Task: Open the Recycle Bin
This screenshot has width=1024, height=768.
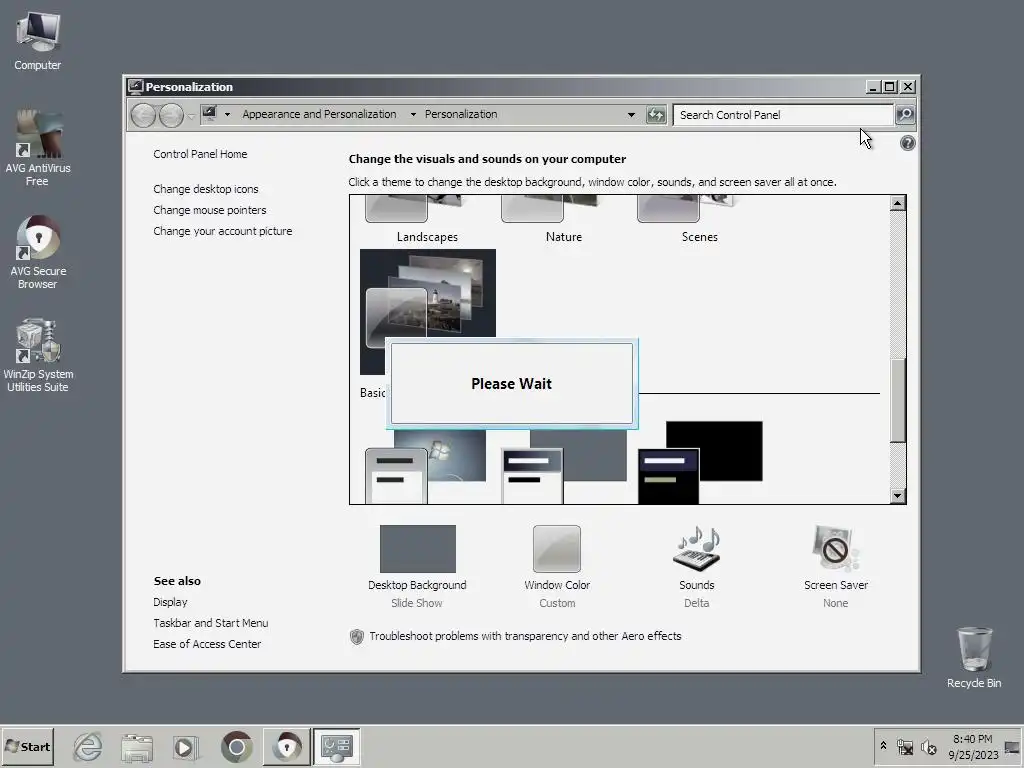Action: click(974, 657)
